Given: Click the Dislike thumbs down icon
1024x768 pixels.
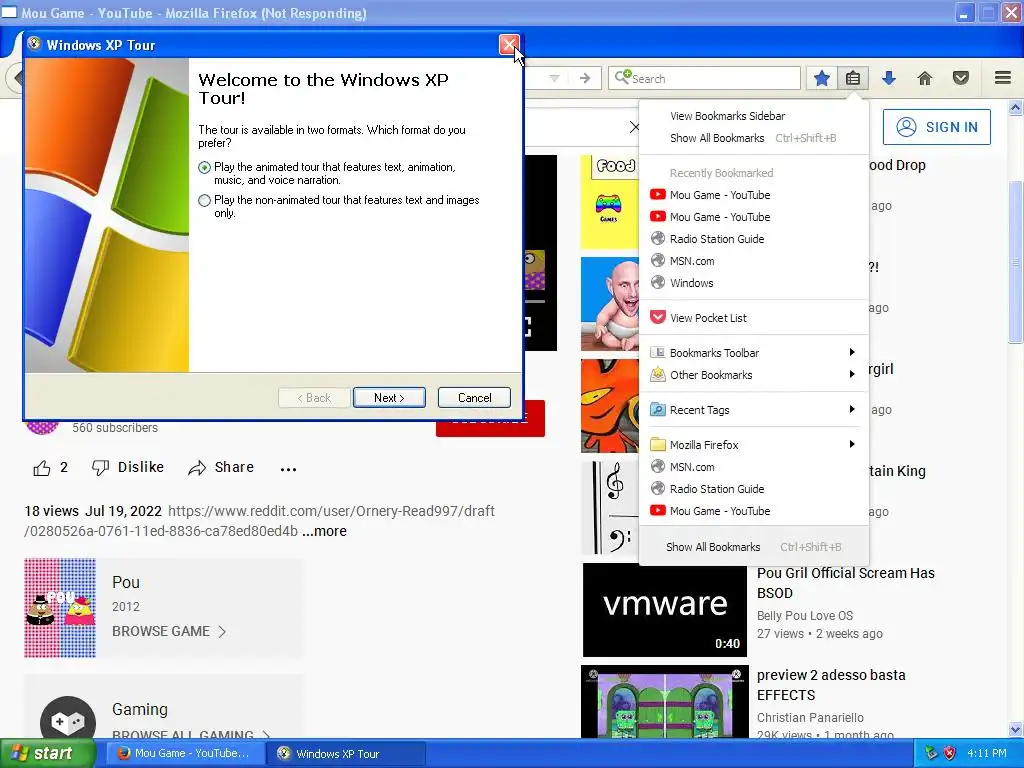Looking at the screenshot, I should pyautogui.click(x=100, y=468).
